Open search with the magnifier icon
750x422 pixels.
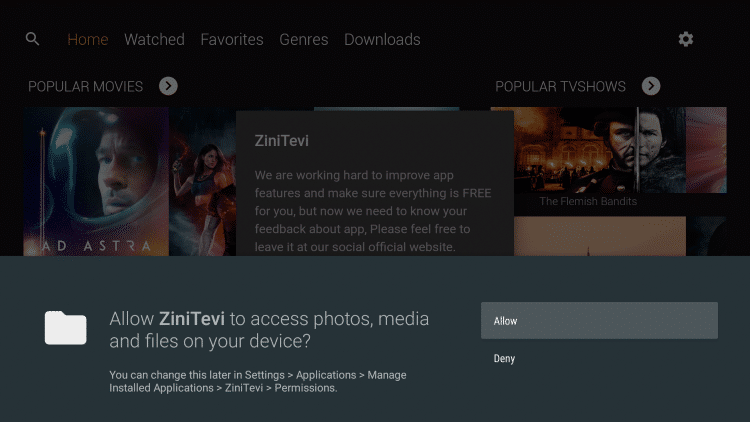(33, 39)
